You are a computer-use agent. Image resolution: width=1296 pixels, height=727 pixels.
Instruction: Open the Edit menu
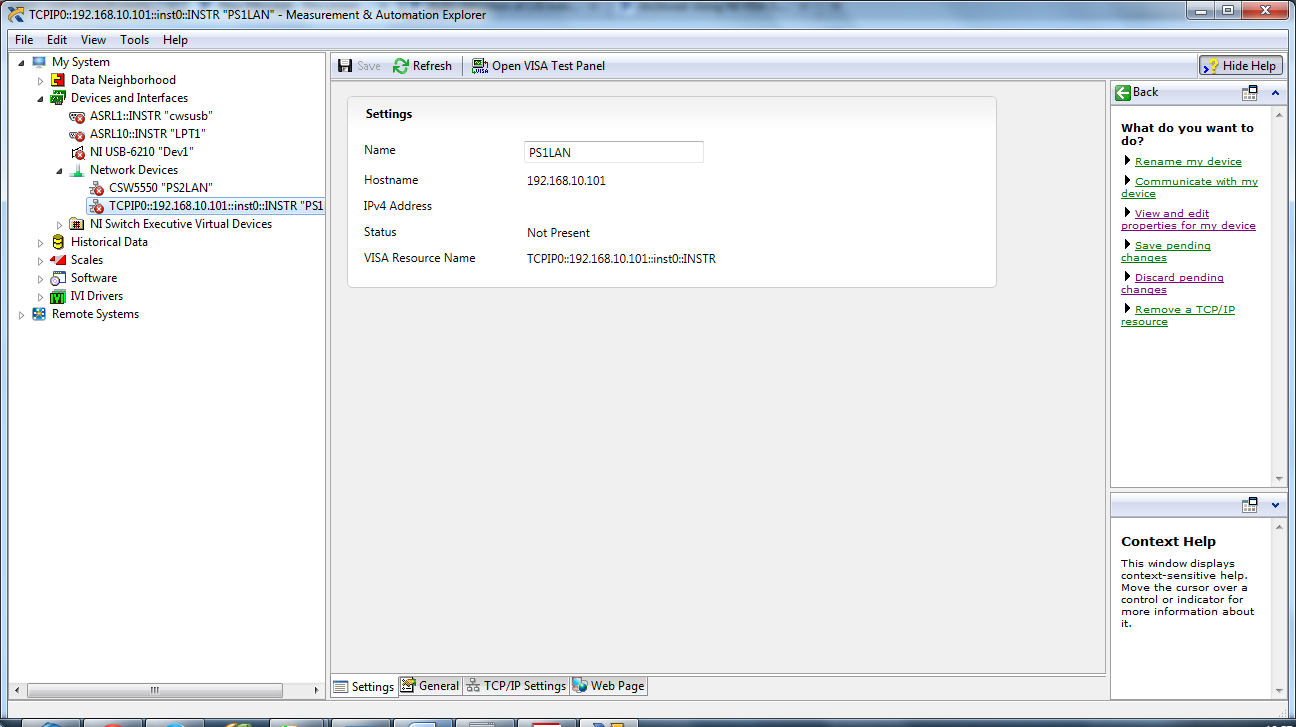(57, 40)
